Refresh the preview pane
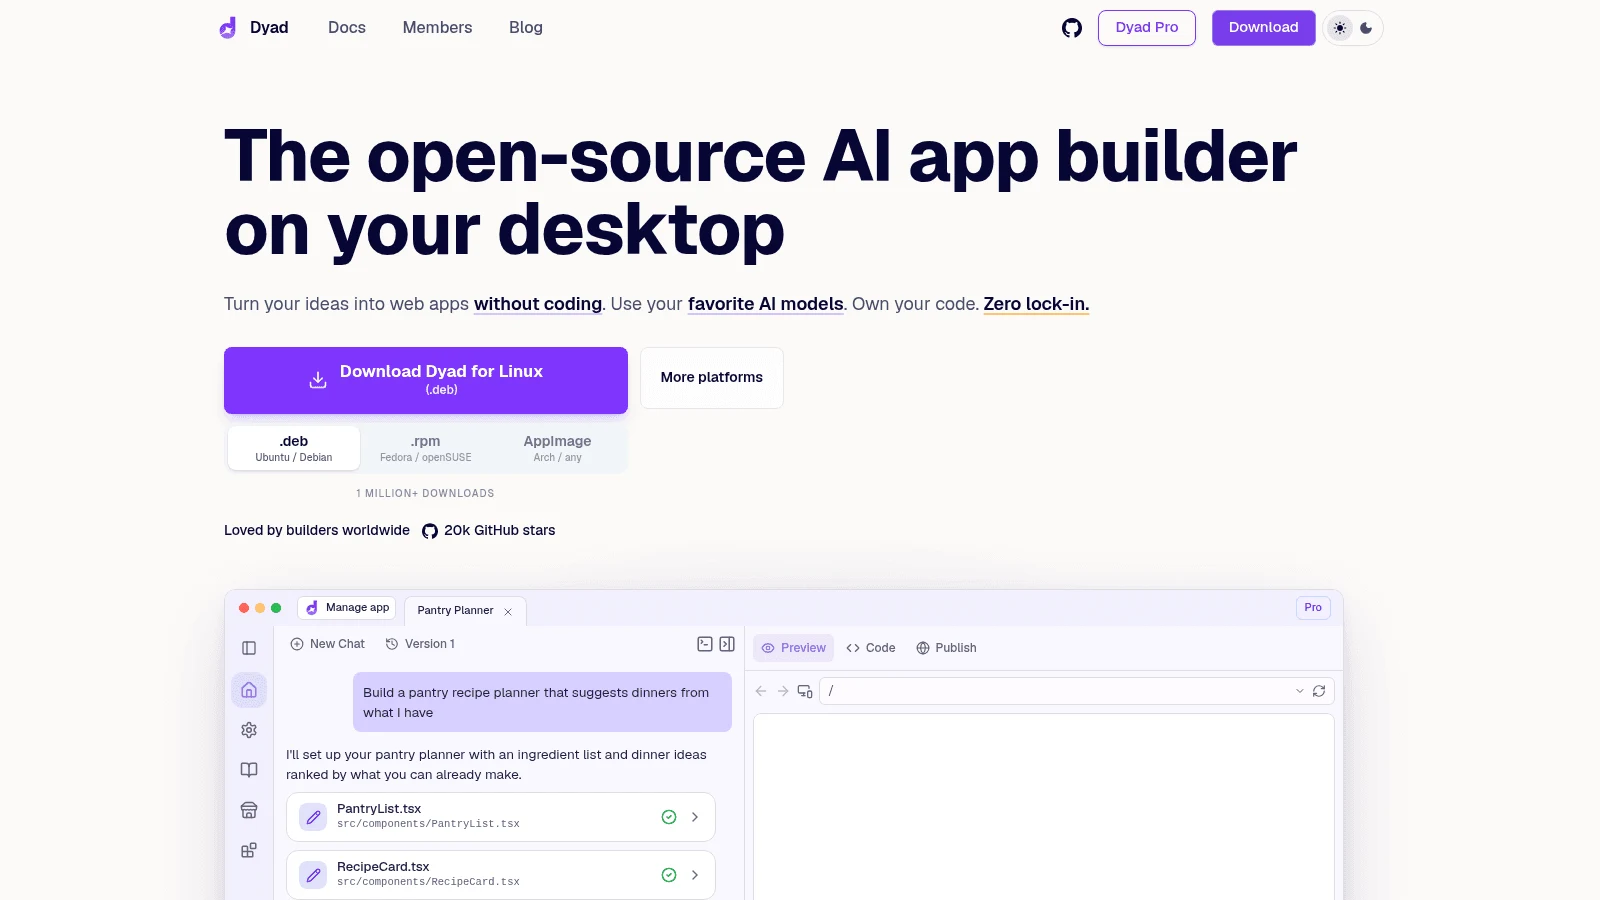 (x=1319, y=691)
